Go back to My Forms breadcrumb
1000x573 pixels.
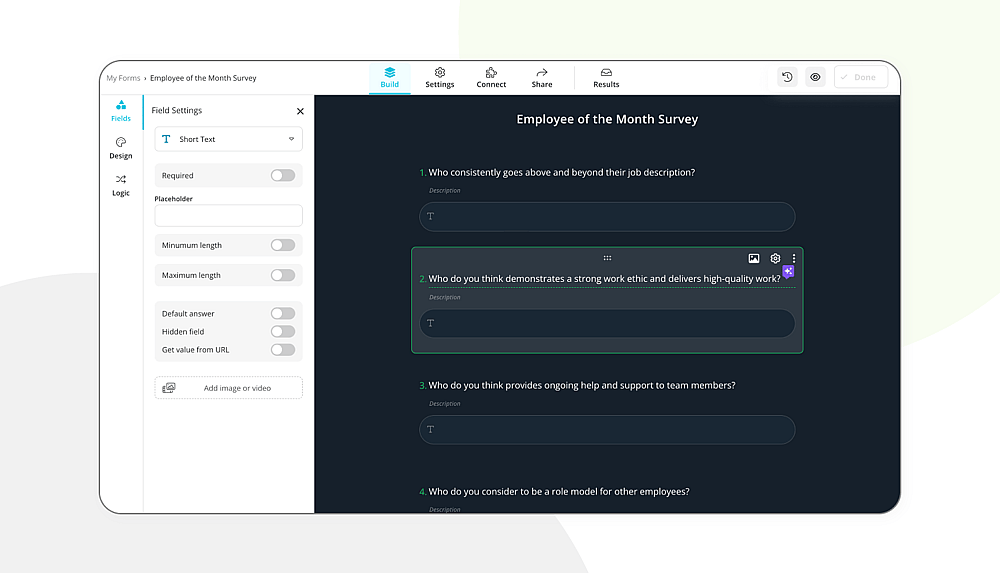pos(123,78)
